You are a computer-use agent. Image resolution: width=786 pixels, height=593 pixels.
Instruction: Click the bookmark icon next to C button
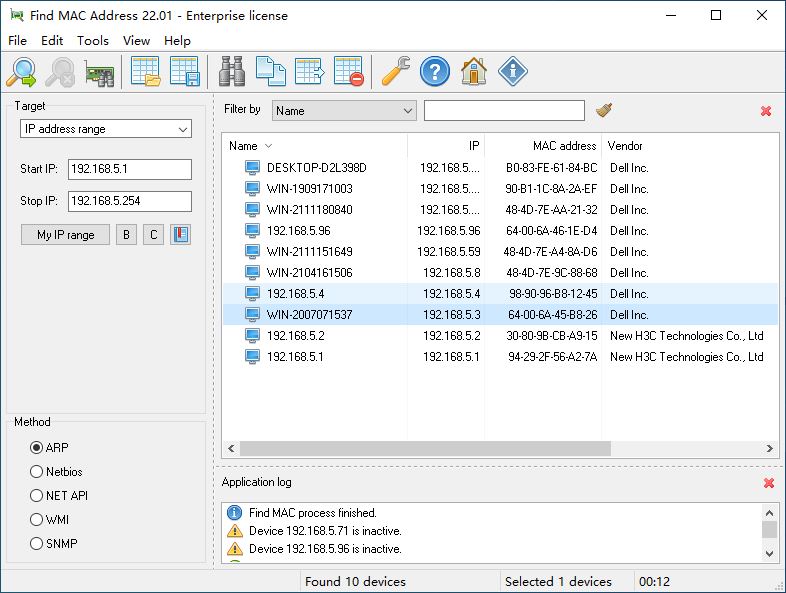point(180,235)
